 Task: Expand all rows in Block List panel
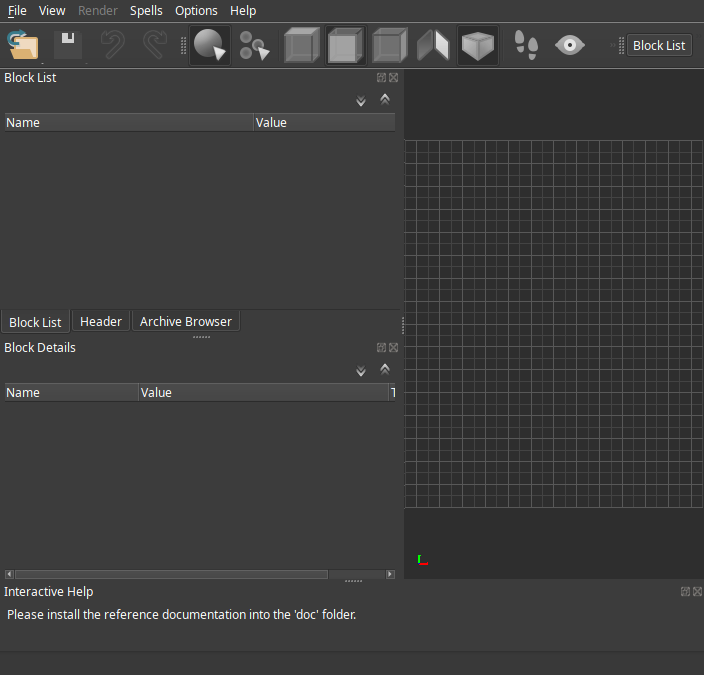(361, 101)
